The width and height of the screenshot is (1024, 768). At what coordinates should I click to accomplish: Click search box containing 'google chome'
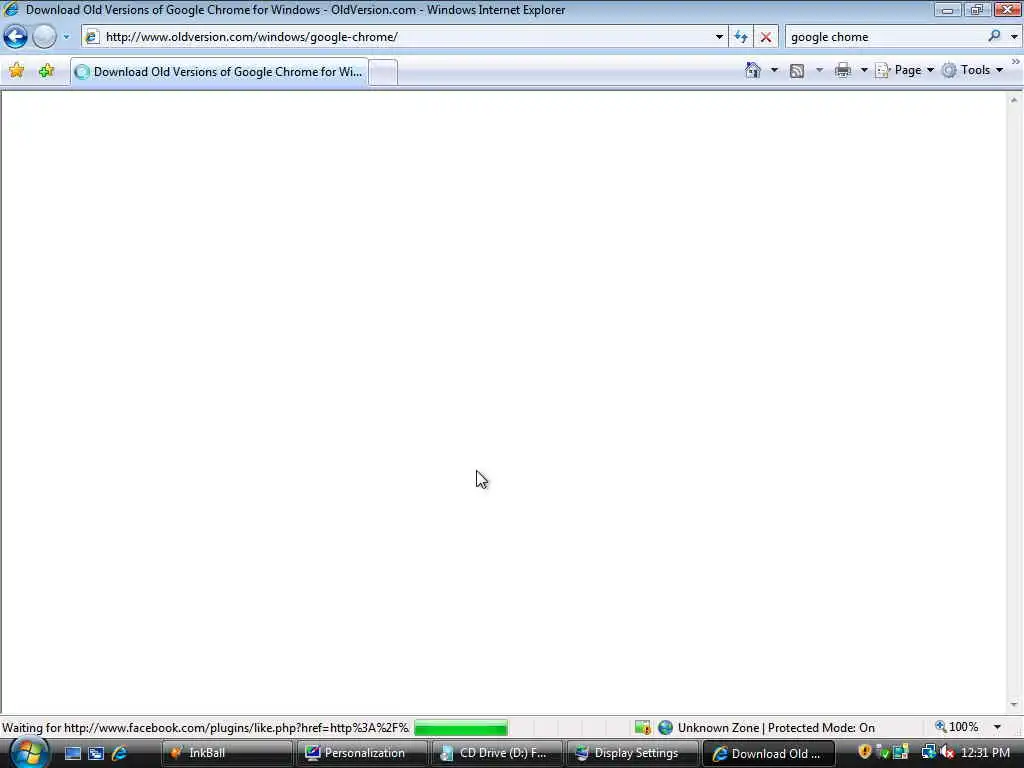(885, 37)
